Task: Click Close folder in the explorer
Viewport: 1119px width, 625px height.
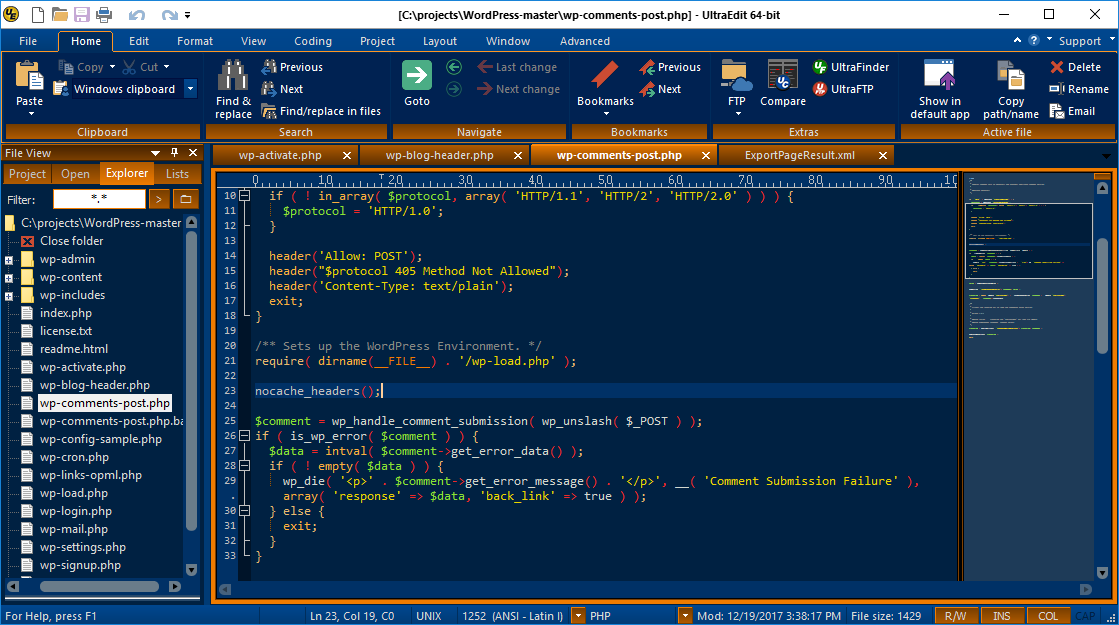Action: coord(71,241)
